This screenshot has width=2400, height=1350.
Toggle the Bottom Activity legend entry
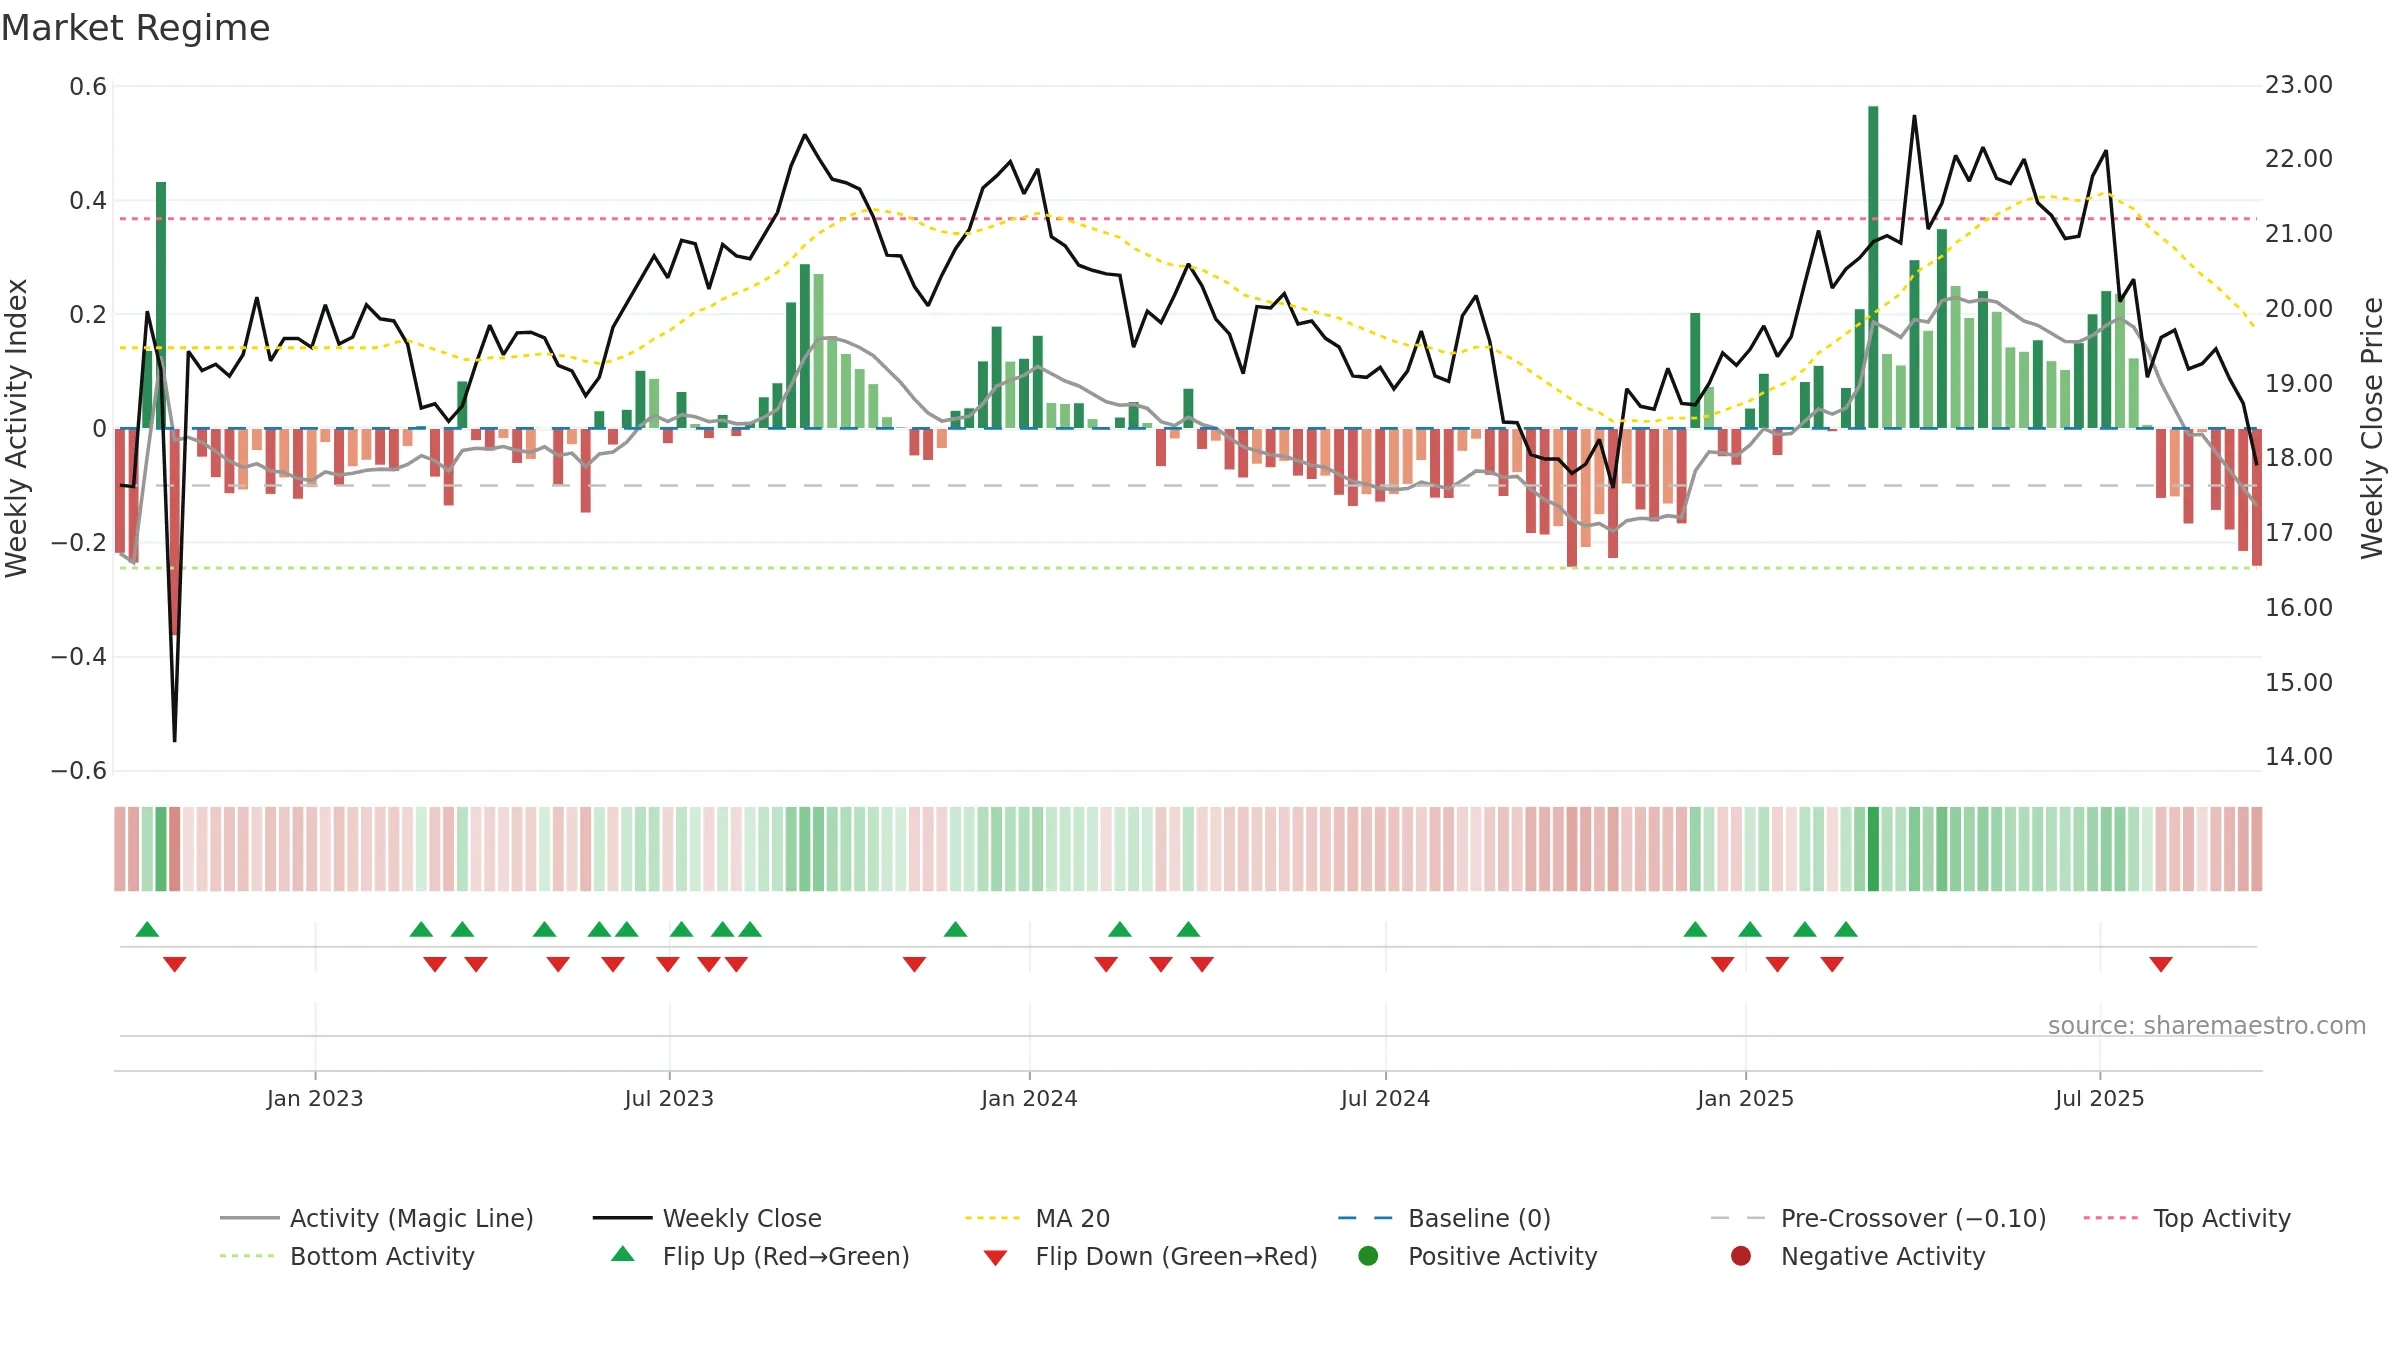pos(347,1256)
